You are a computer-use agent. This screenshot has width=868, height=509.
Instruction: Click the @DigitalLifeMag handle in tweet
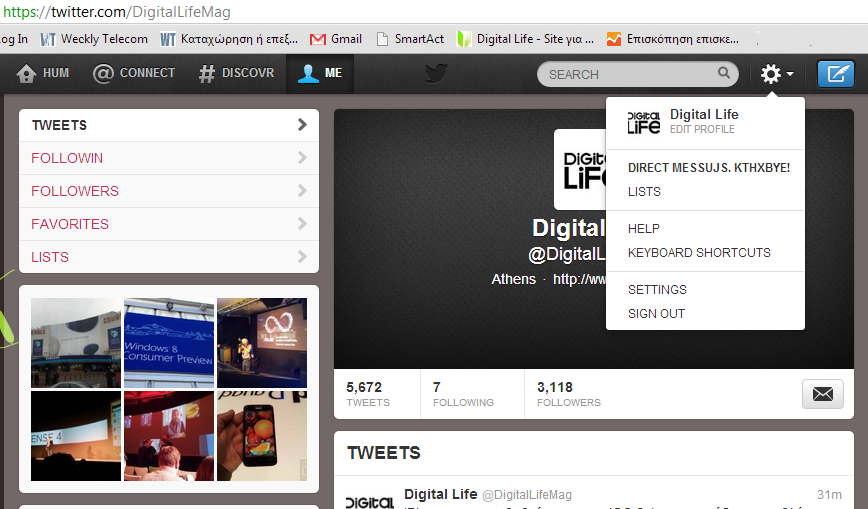pos(526,495)
